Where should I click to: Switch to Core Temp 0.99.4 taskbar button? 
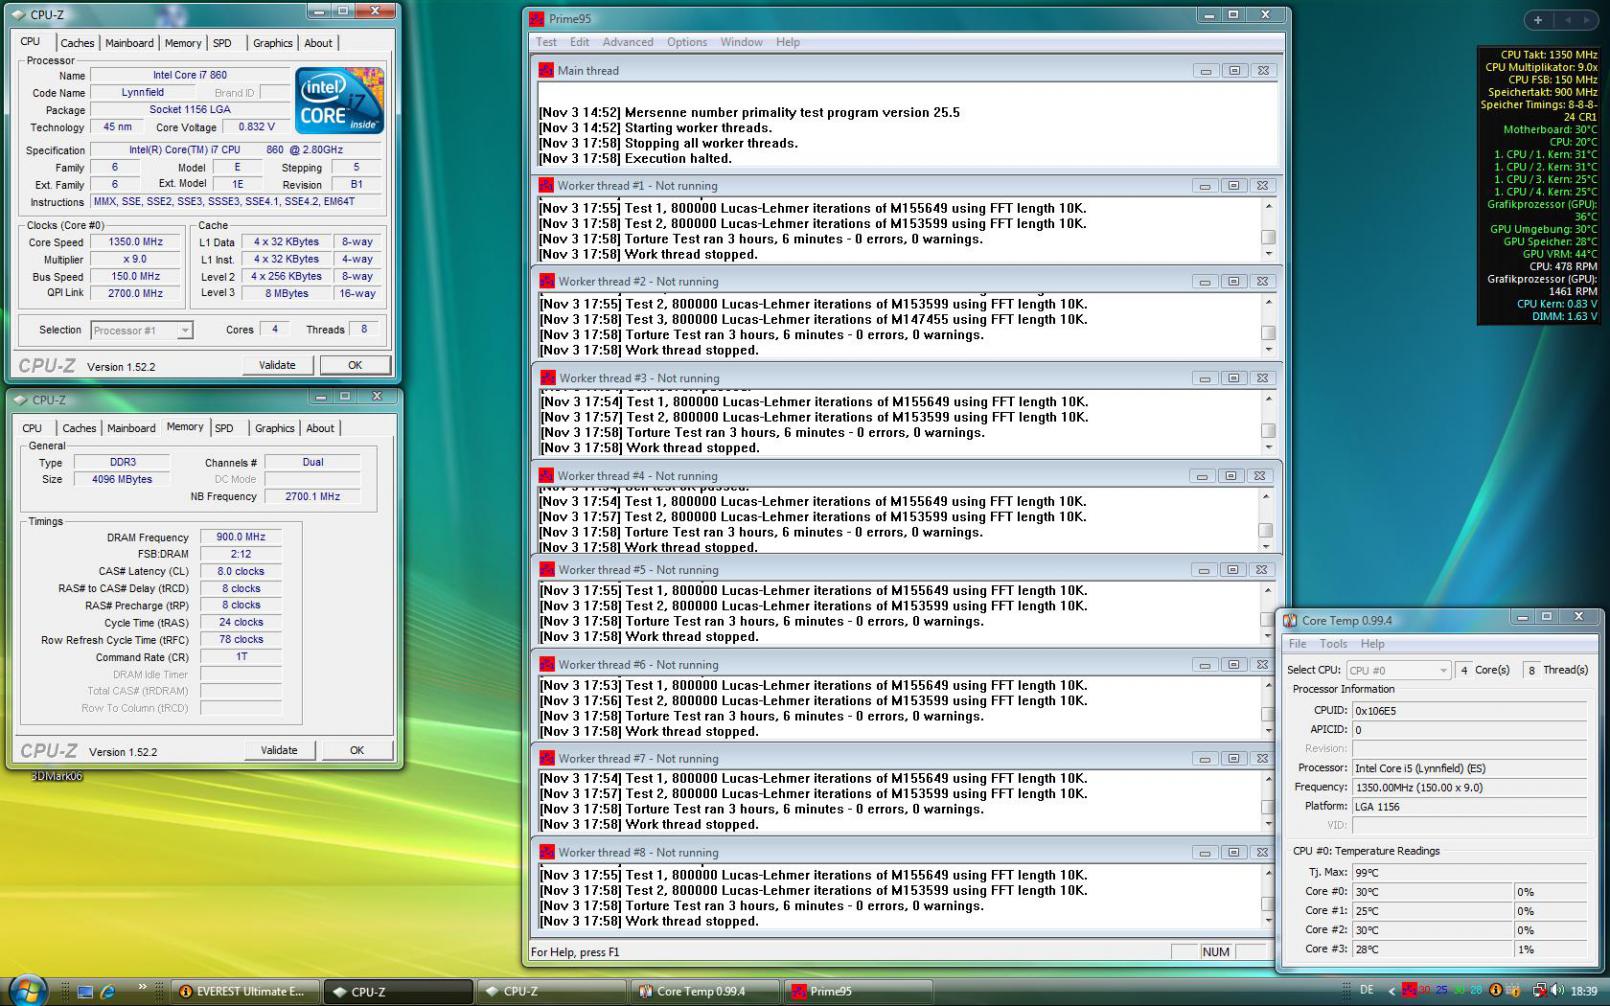[706, 991]
